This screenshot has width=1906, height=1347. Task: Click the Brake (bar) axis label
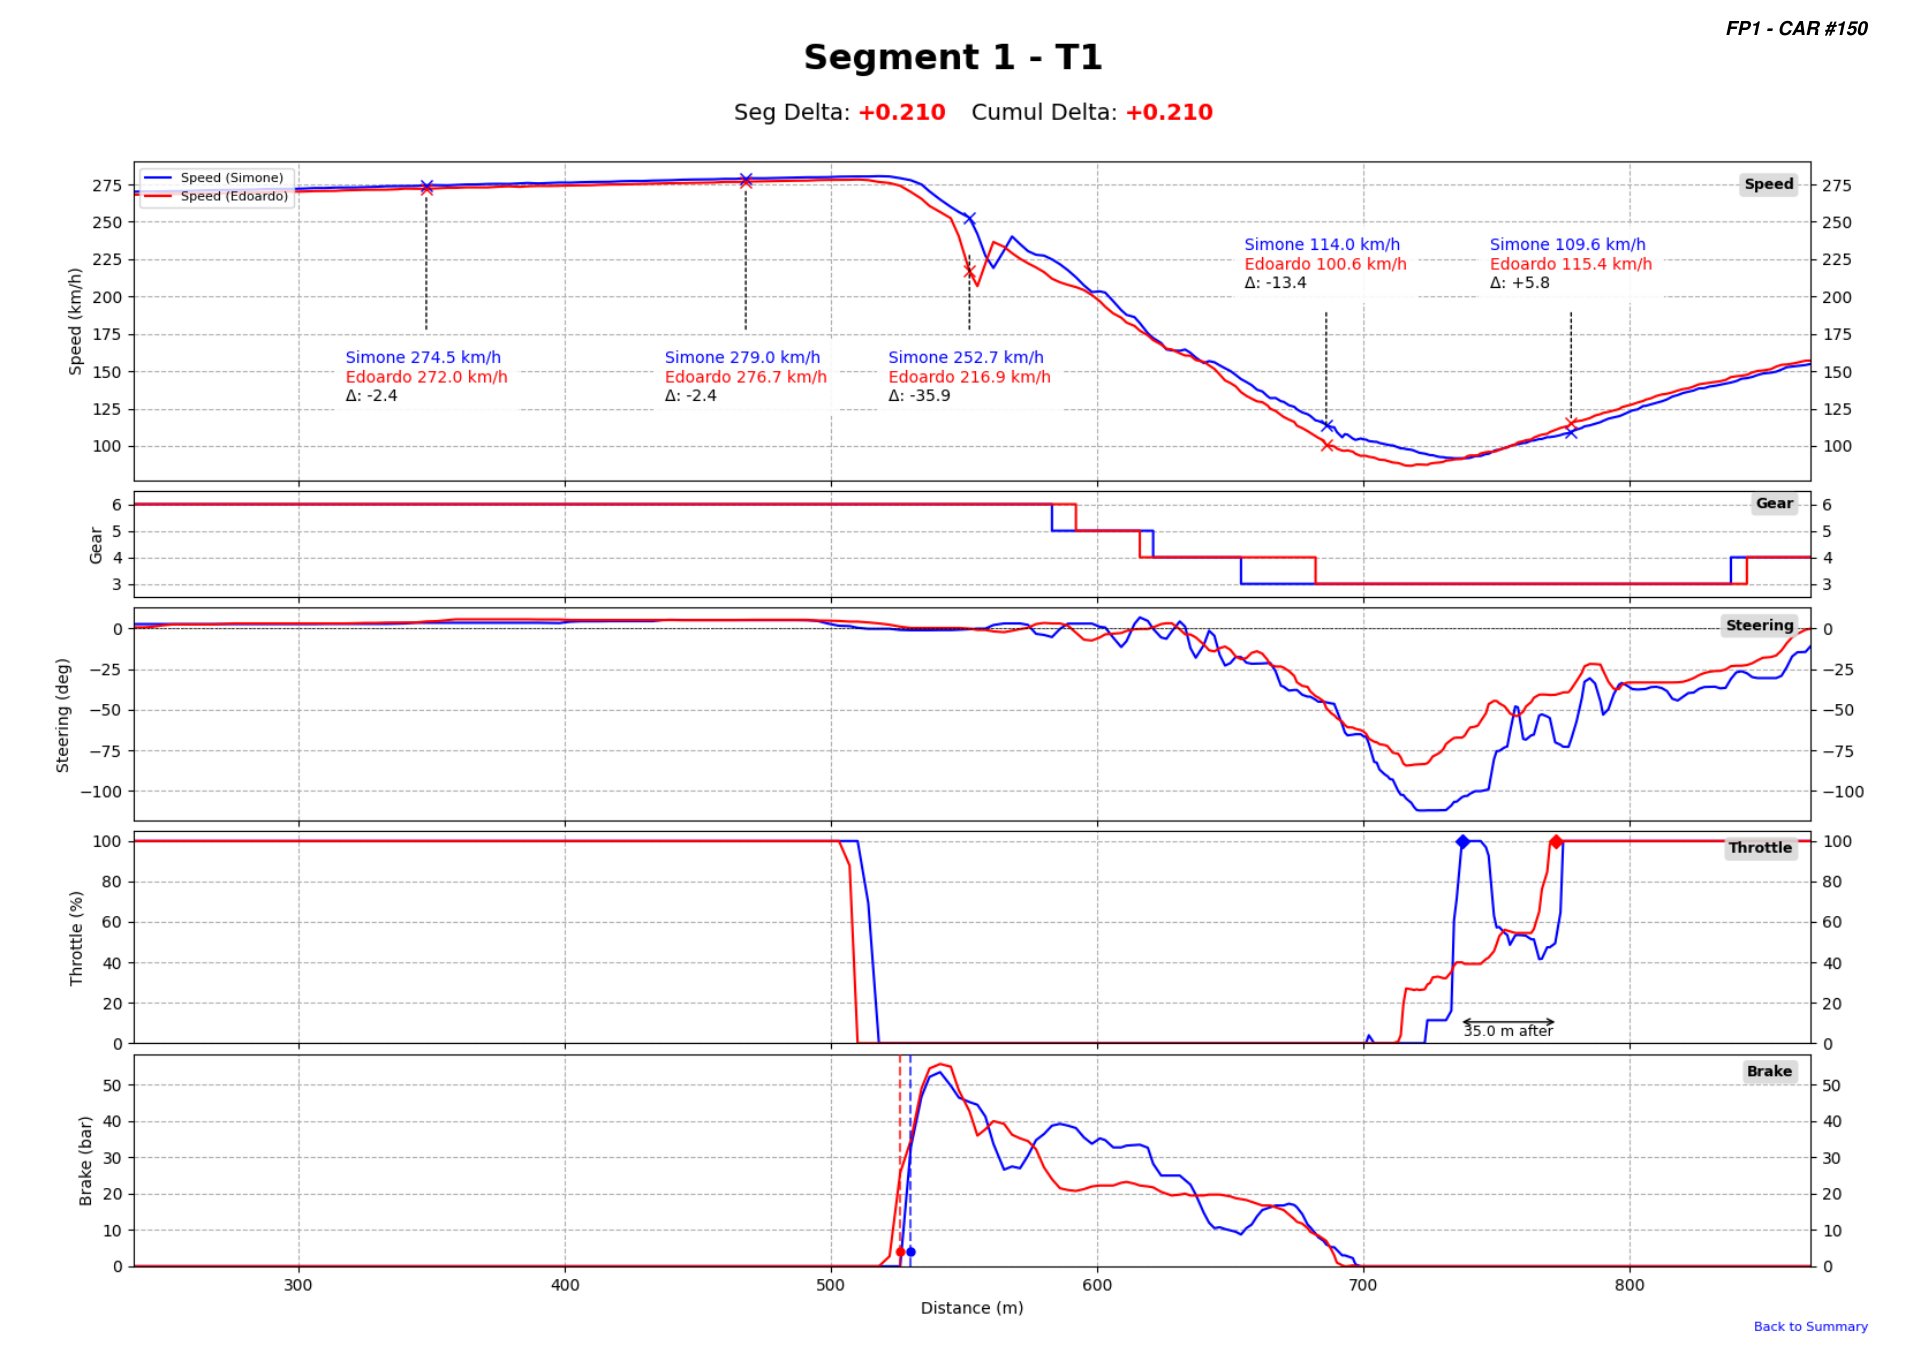coord(85,1161)
